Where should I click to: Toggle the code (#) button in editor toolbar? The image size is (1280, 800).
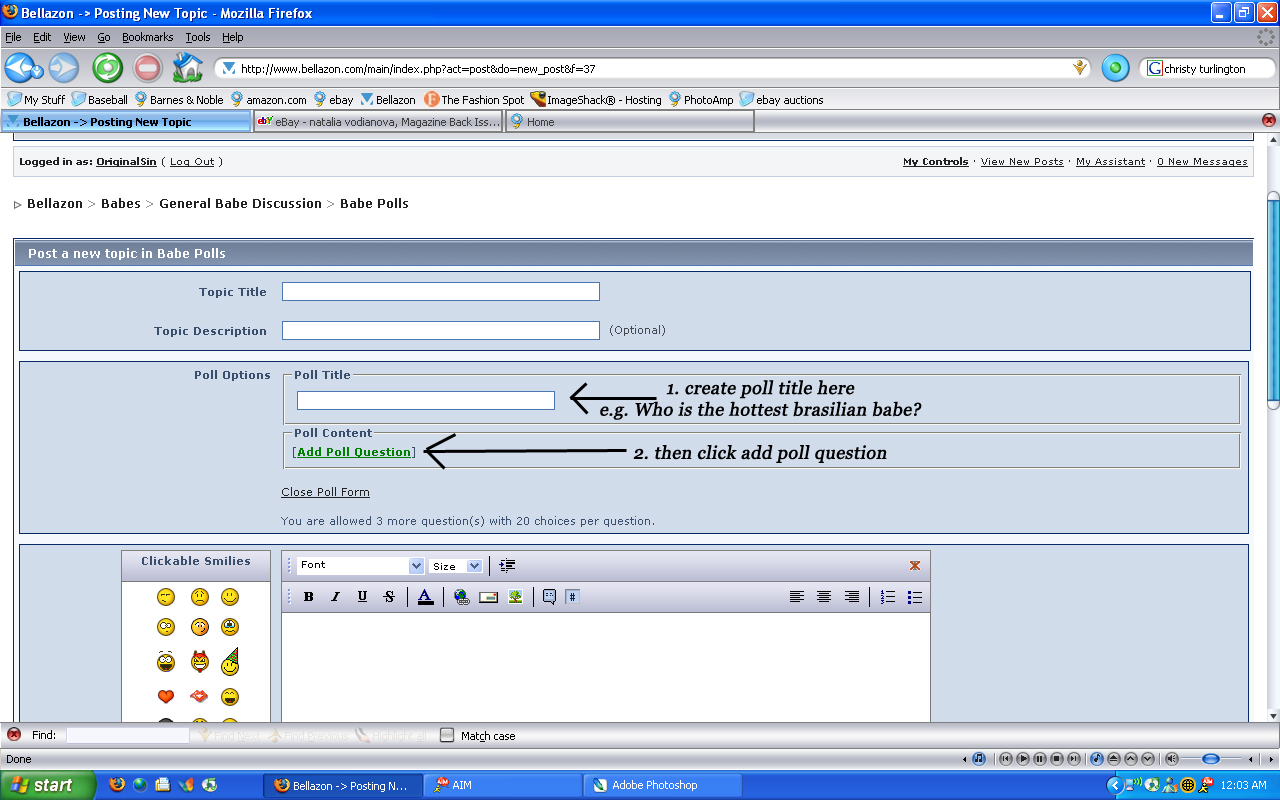click(572, 597)
